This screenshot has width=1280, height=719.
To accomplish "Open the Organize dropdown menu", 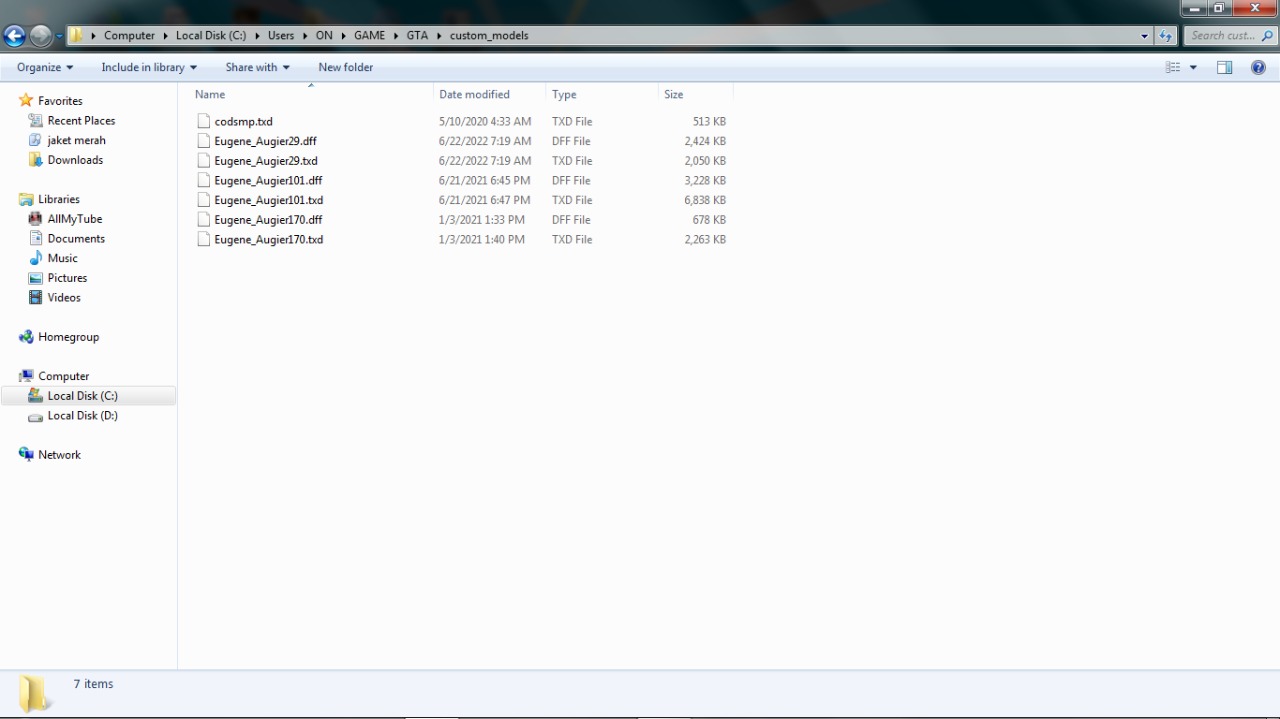I will (x=45, y=67).
